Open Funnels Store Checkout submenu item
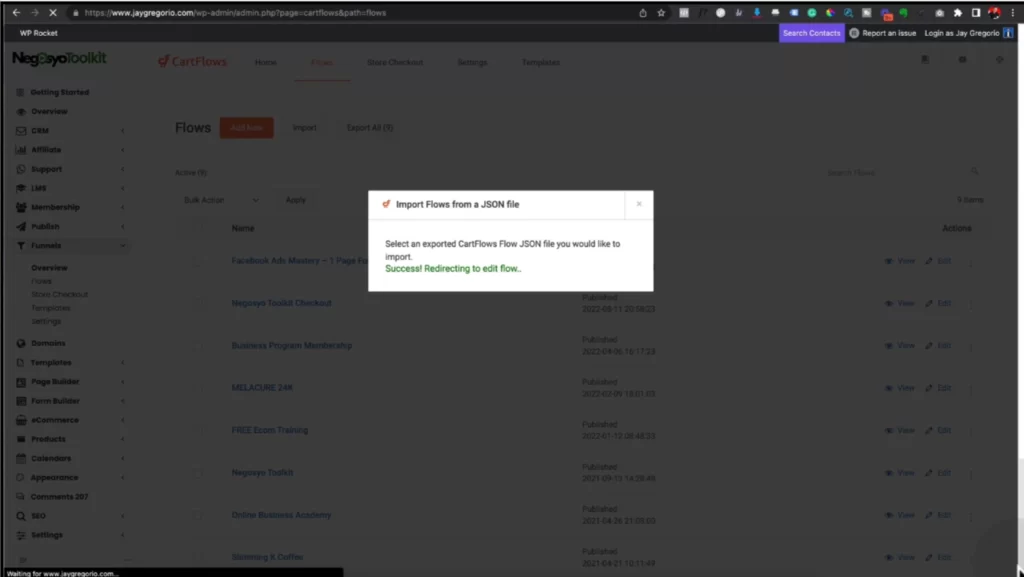Viewport: 1024px width, 577px height. coord(59,294)
